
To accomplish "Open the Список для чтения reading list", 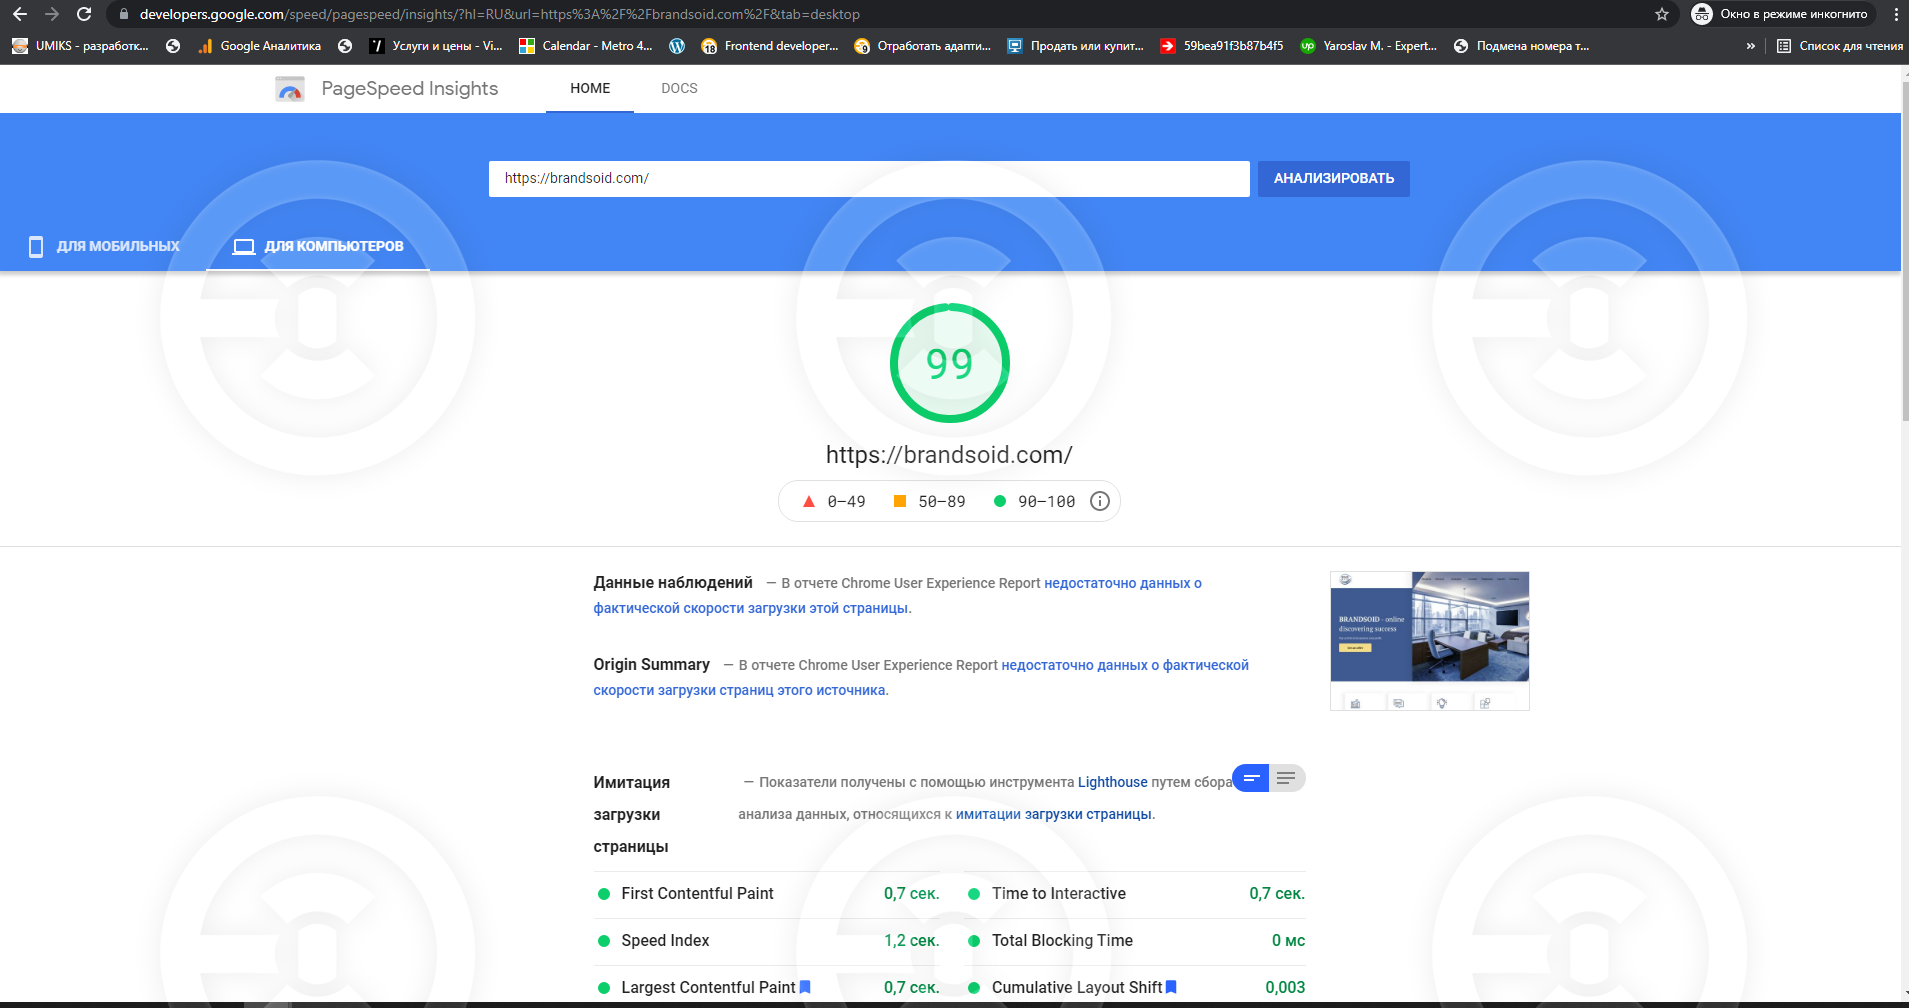I will click(1840, 46).
